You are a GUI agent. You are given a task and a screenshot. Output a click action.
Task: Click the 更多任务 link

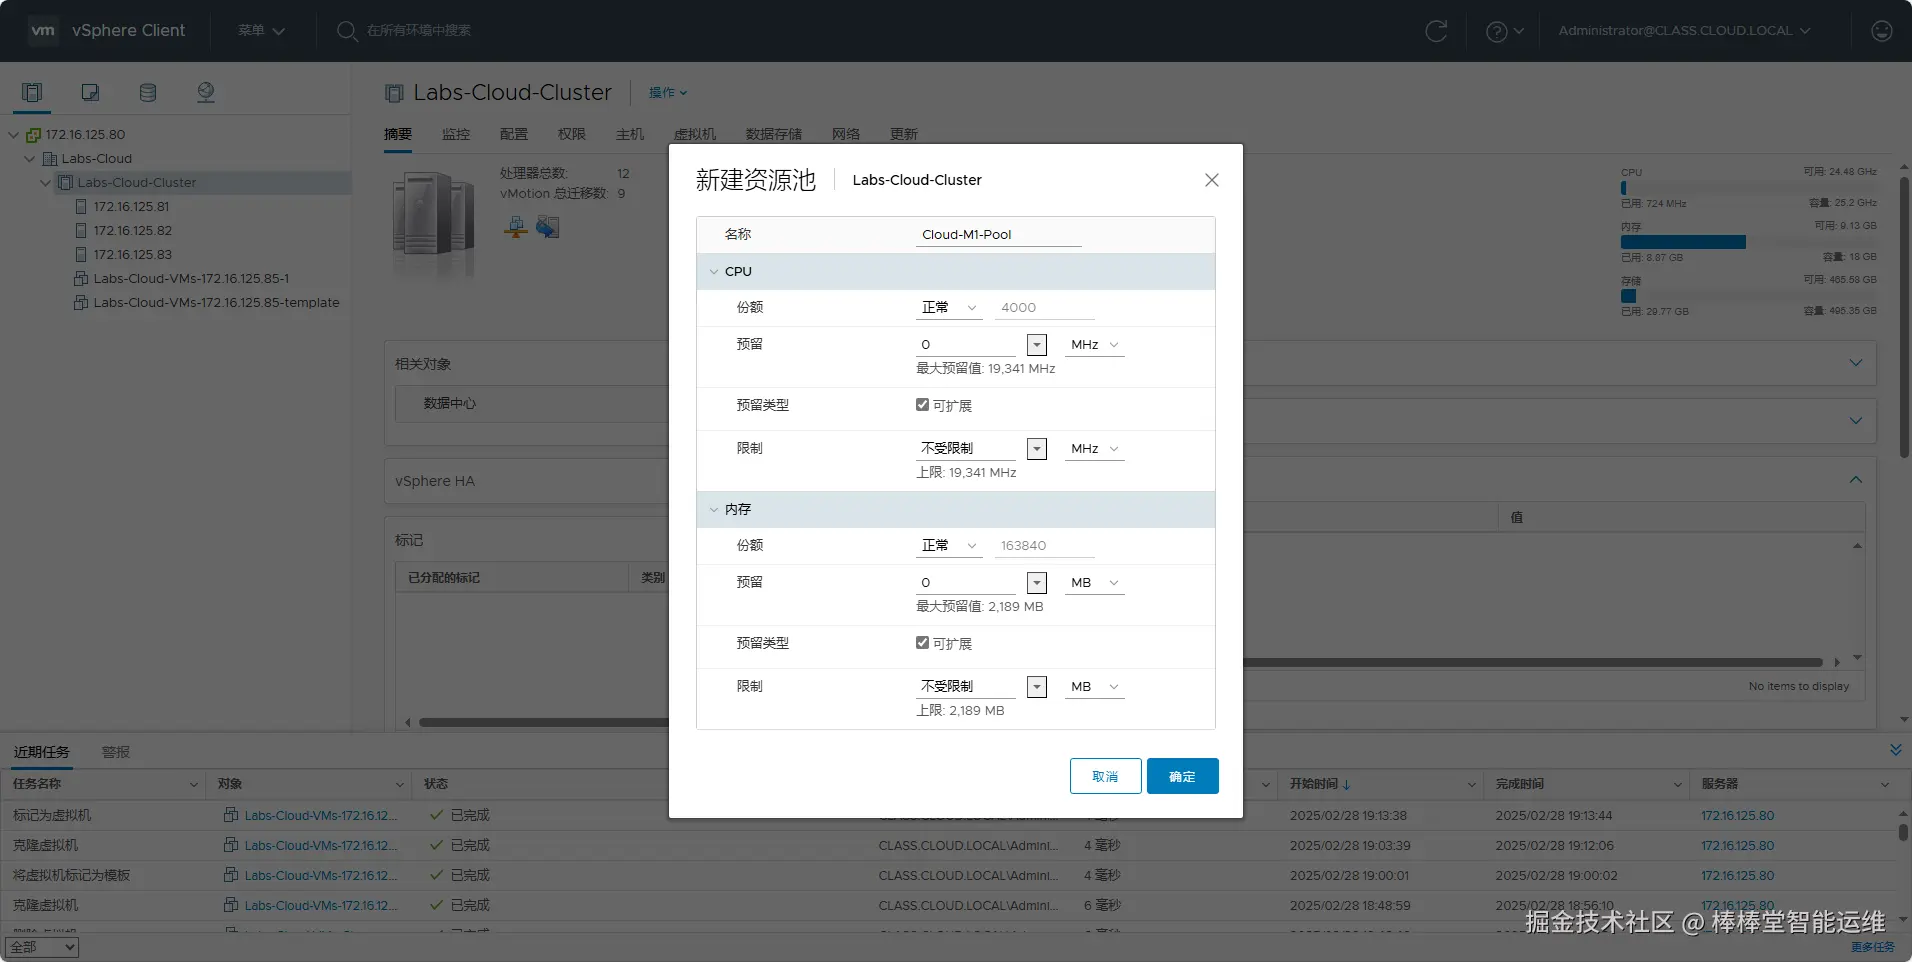click(1872, 947)
